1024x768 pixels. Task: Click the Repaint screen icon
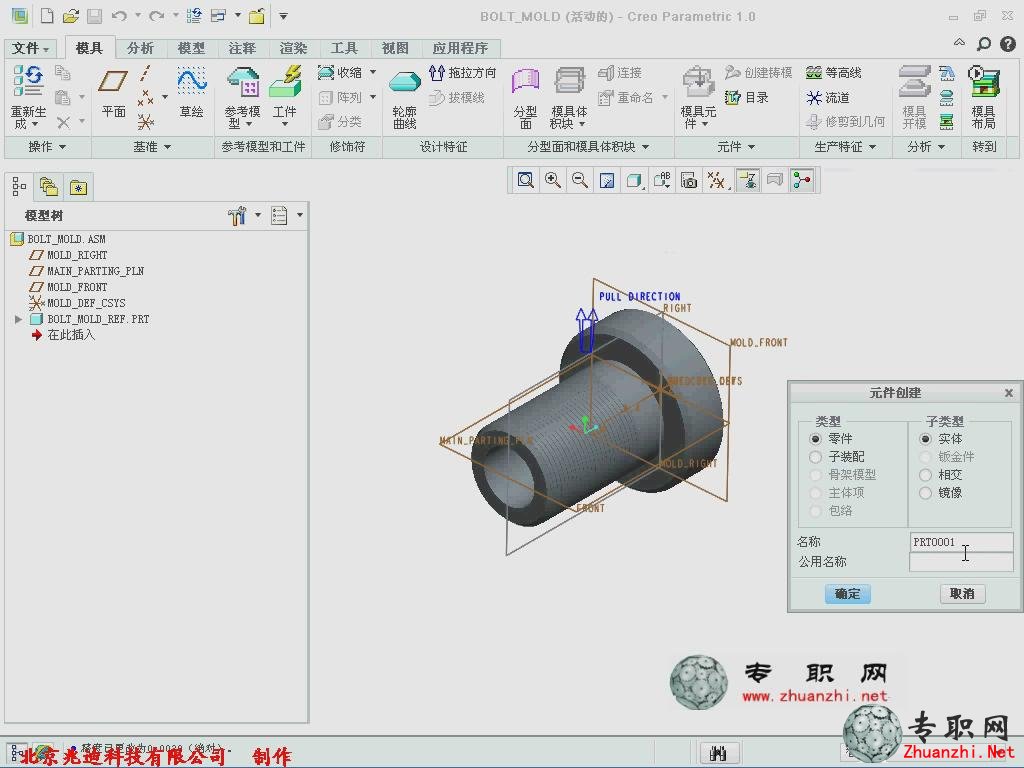click(607, 180)
